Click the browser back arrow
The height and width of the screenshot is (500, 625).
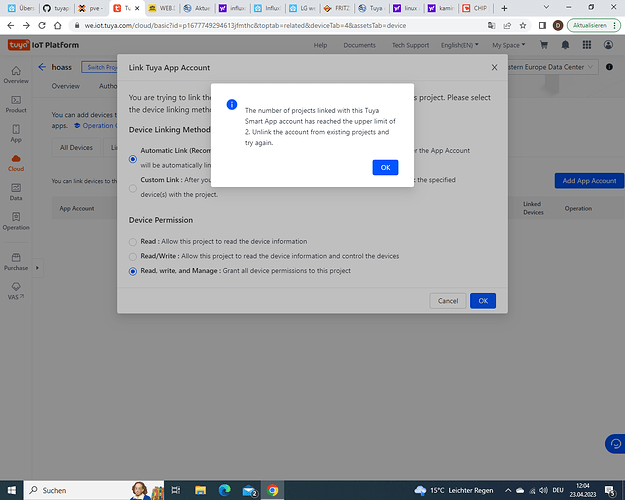click(11, 26)
